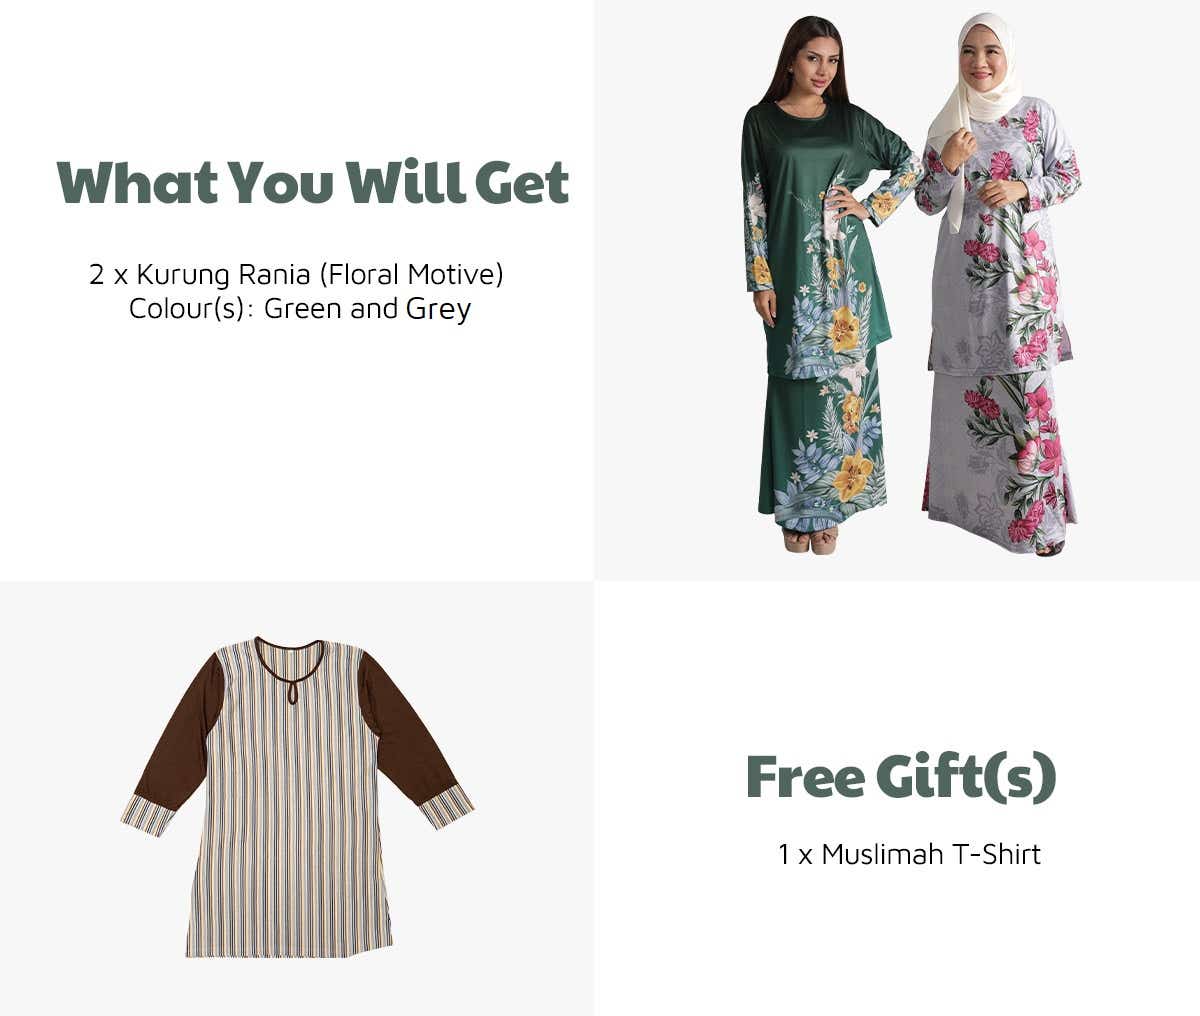Click the brown left sleeve of T-shirt
Screen dimensions: 1200x1016
180,729
